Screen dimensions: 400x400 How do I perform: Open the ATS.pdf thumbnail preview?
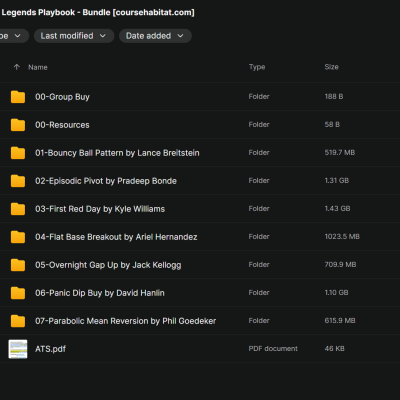click(18, 349)
